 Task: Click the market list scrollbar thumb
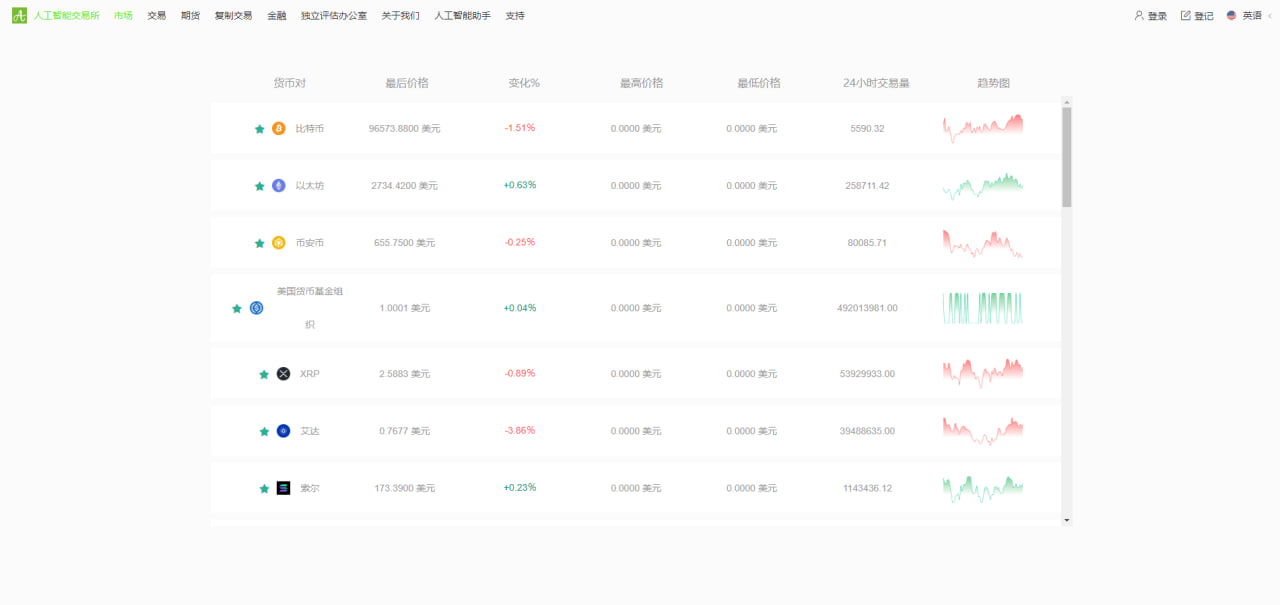click(x=1066, y=157)
